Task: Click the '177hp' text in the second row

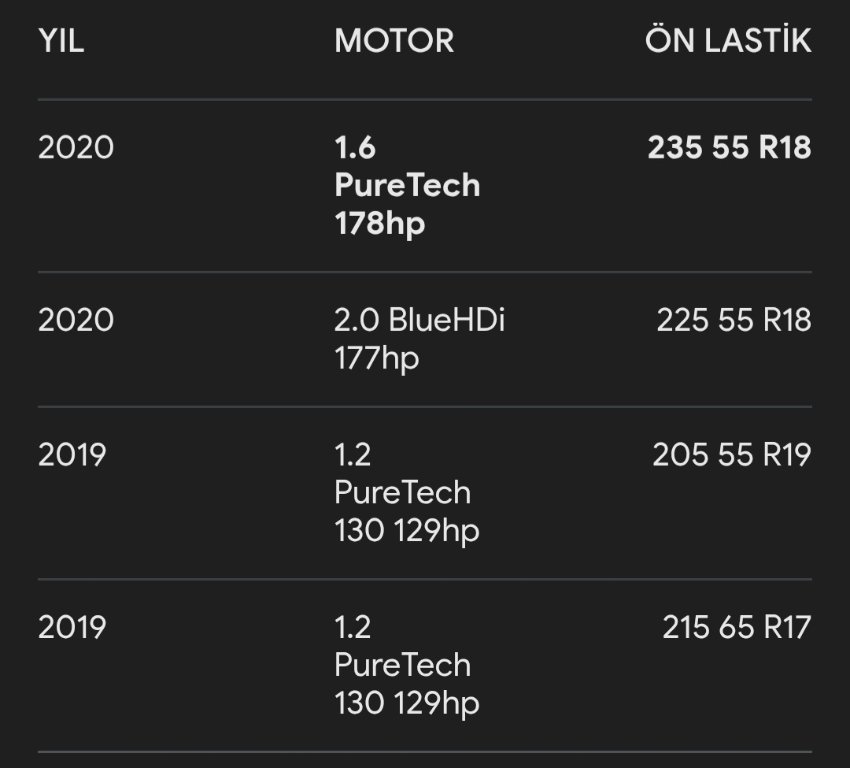Action: 377,357
